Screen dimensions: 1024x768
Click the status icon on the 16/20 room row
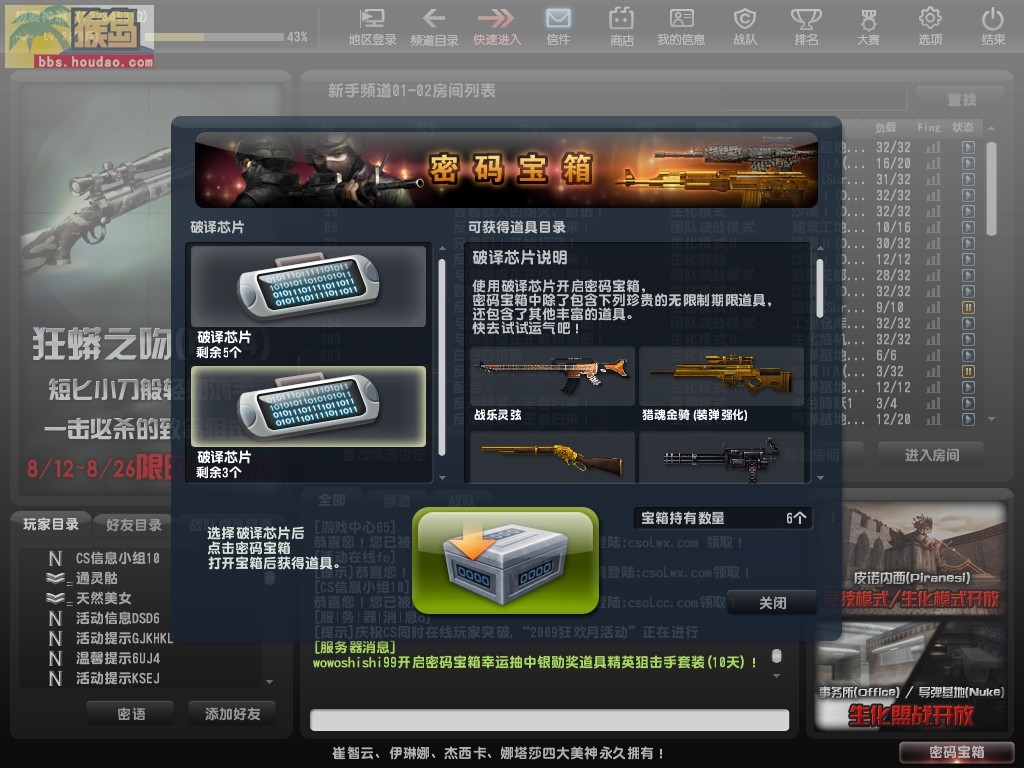point(968,163)
